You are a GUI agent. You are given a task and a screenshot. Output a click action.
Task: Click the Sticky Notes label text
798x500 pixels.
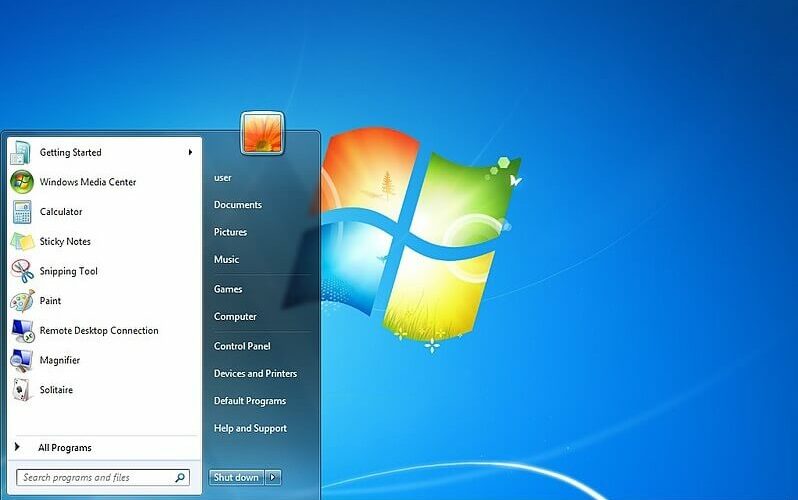[65, 242]
